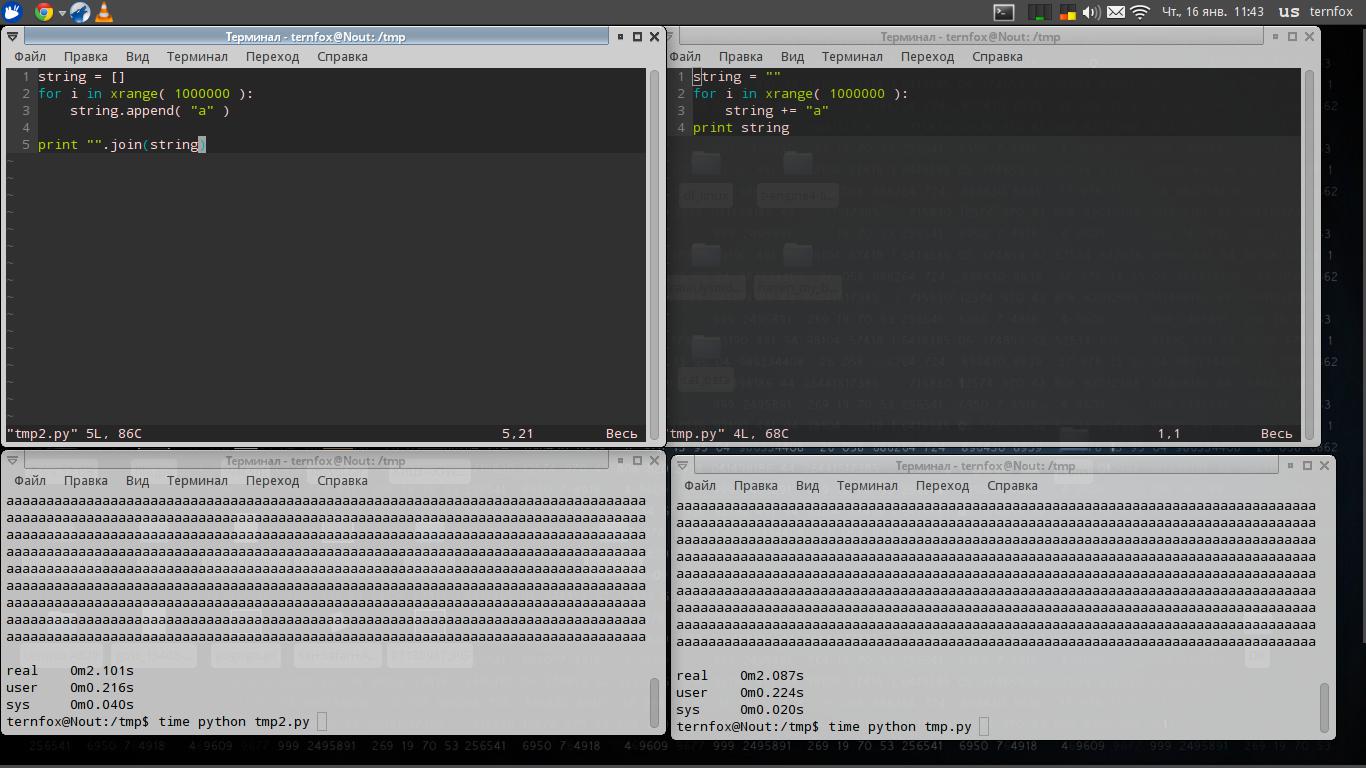Image resolution: width=1366 pixels, height=768 pixels.
Task: Launch VLC media player from panel
Action: pos(104,12)
